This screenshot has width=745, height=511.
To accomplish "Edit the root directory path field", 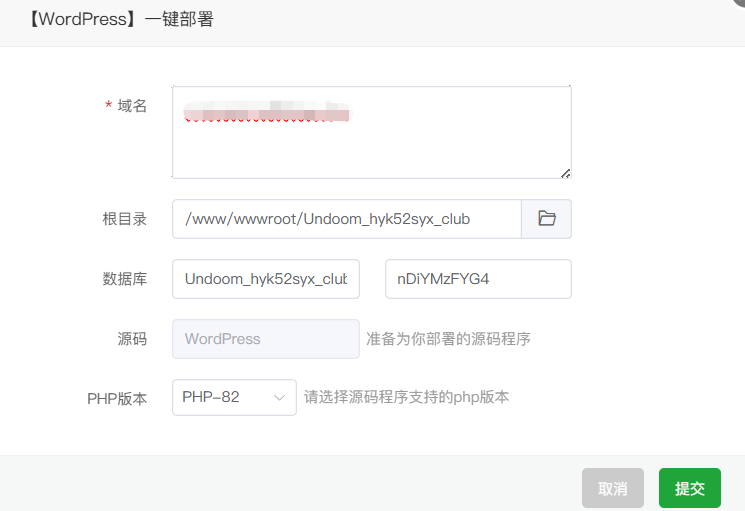I will [347, 219].
